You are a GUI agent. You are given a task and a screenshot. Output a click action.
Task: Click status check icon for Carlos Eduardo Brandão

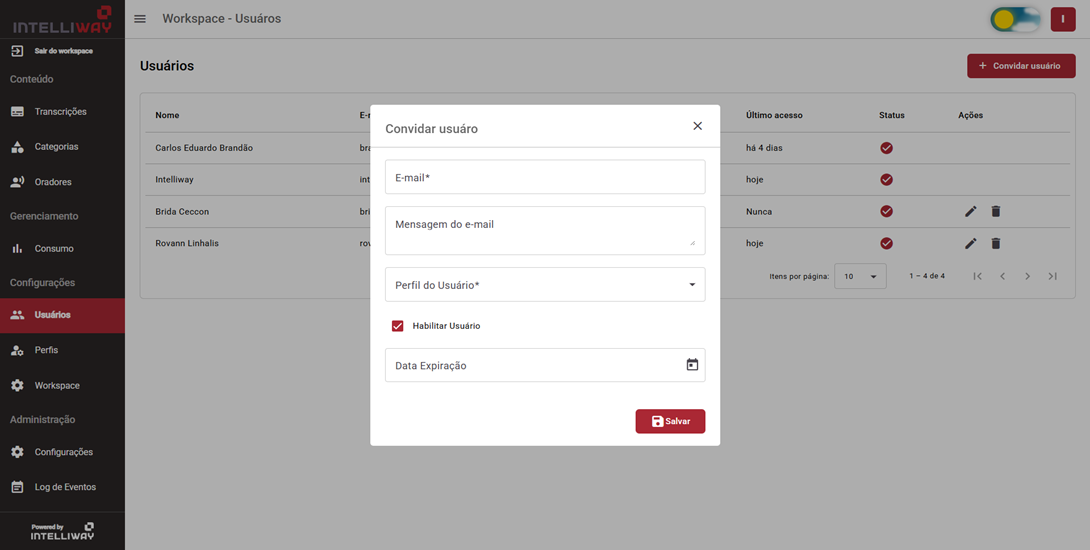click(x=886, y=148)
